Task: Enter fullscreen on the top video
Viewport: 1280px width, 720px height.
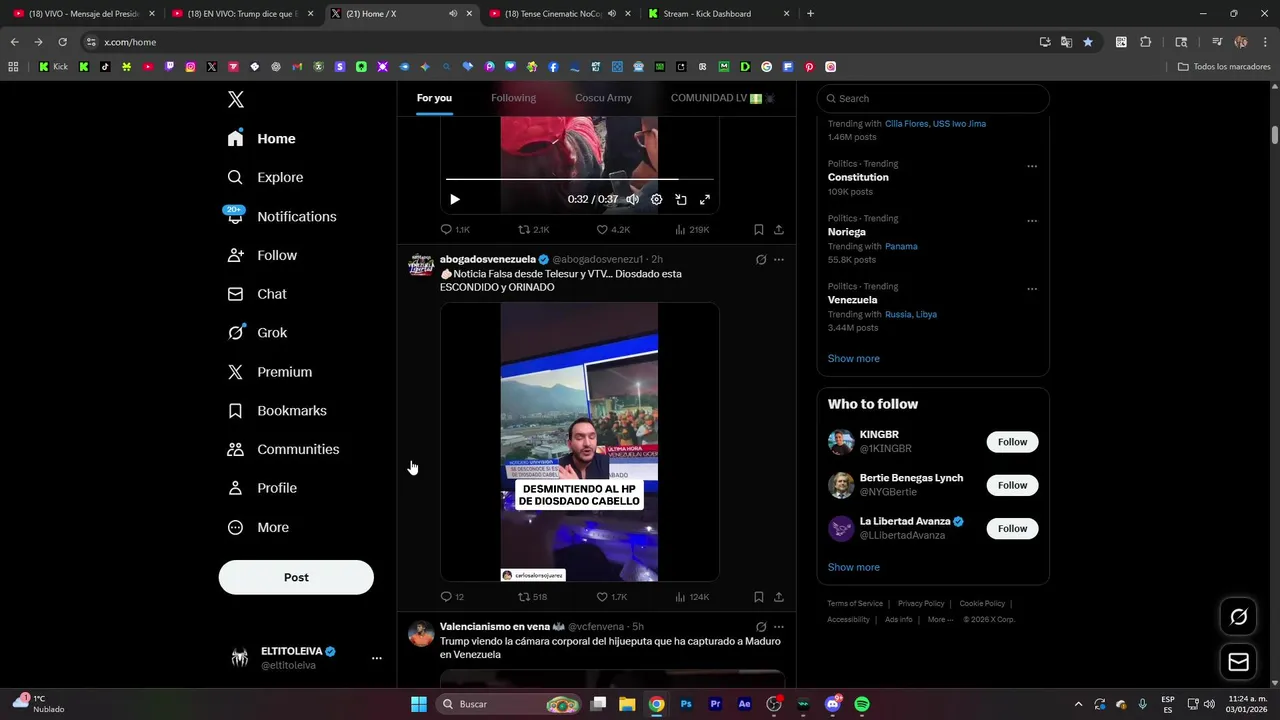Action: [x=705, y=199]
